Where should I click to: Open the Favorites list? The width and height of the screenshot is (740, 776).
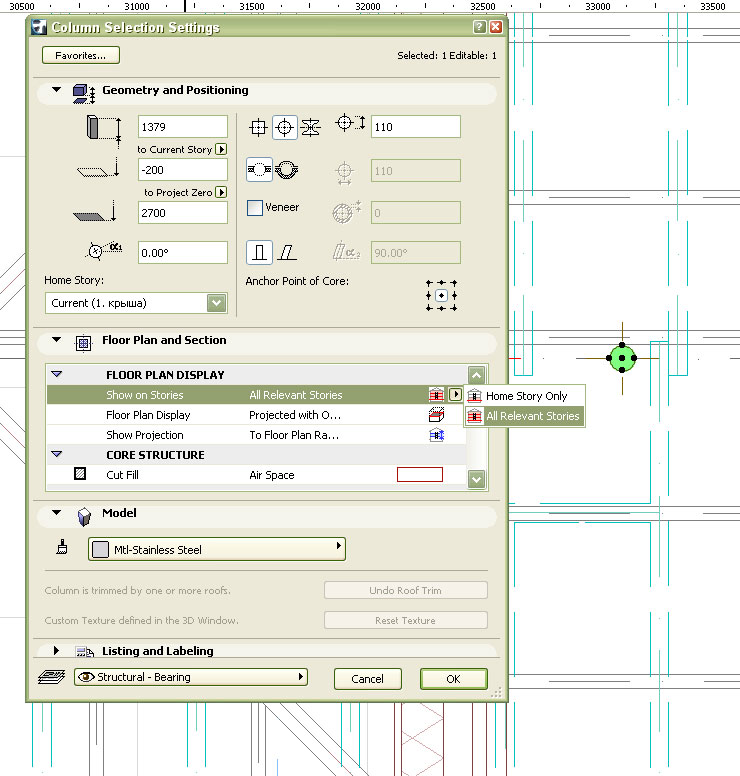point(81,55)
